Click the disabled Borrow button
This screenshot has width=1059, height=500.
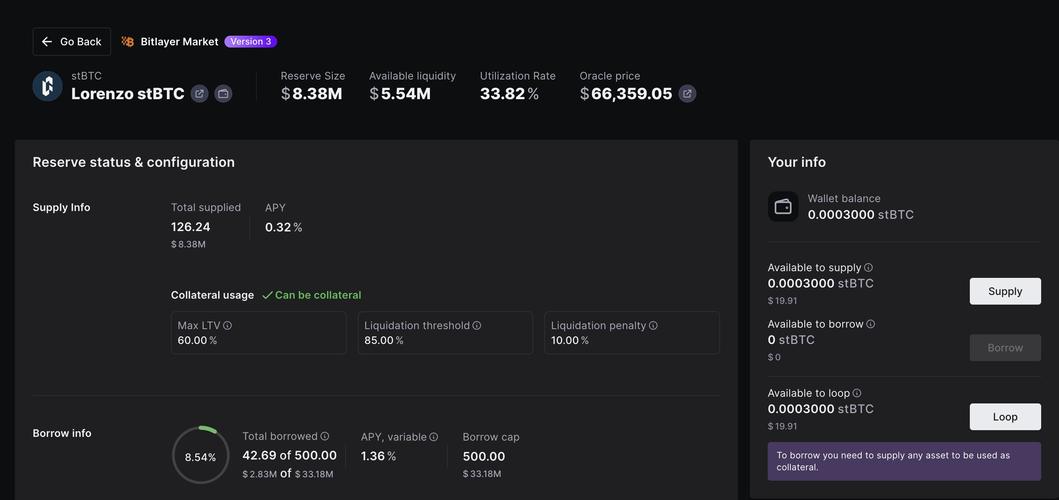(x=1005, y=348)
